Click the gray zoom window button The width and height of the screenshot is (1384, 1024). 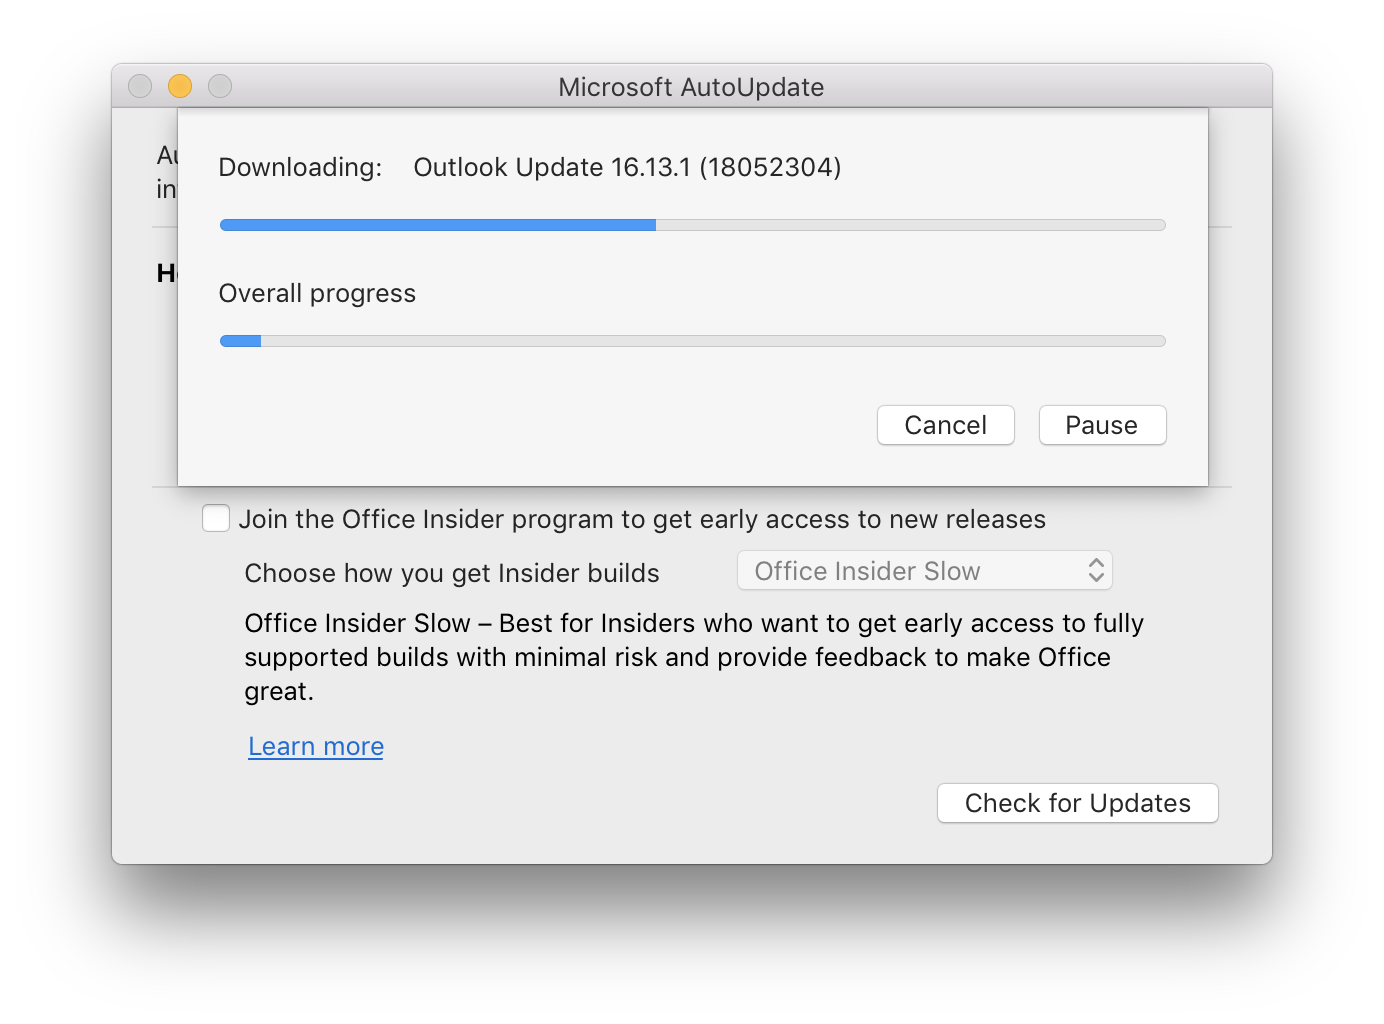220,86
